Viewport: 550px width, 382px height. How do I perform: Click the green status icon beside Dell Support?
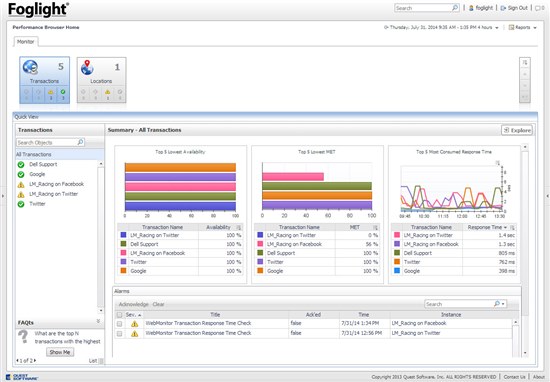coord(21,165)
